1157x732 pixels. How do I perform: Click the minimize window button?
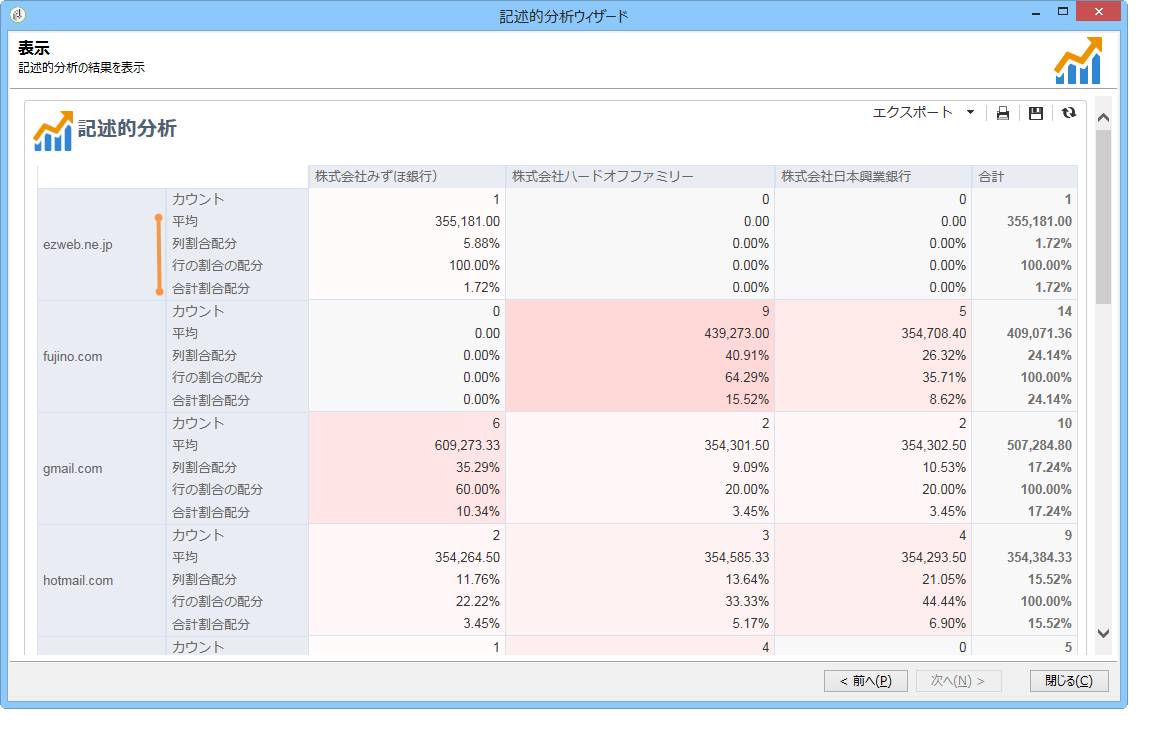[1036, 13]
